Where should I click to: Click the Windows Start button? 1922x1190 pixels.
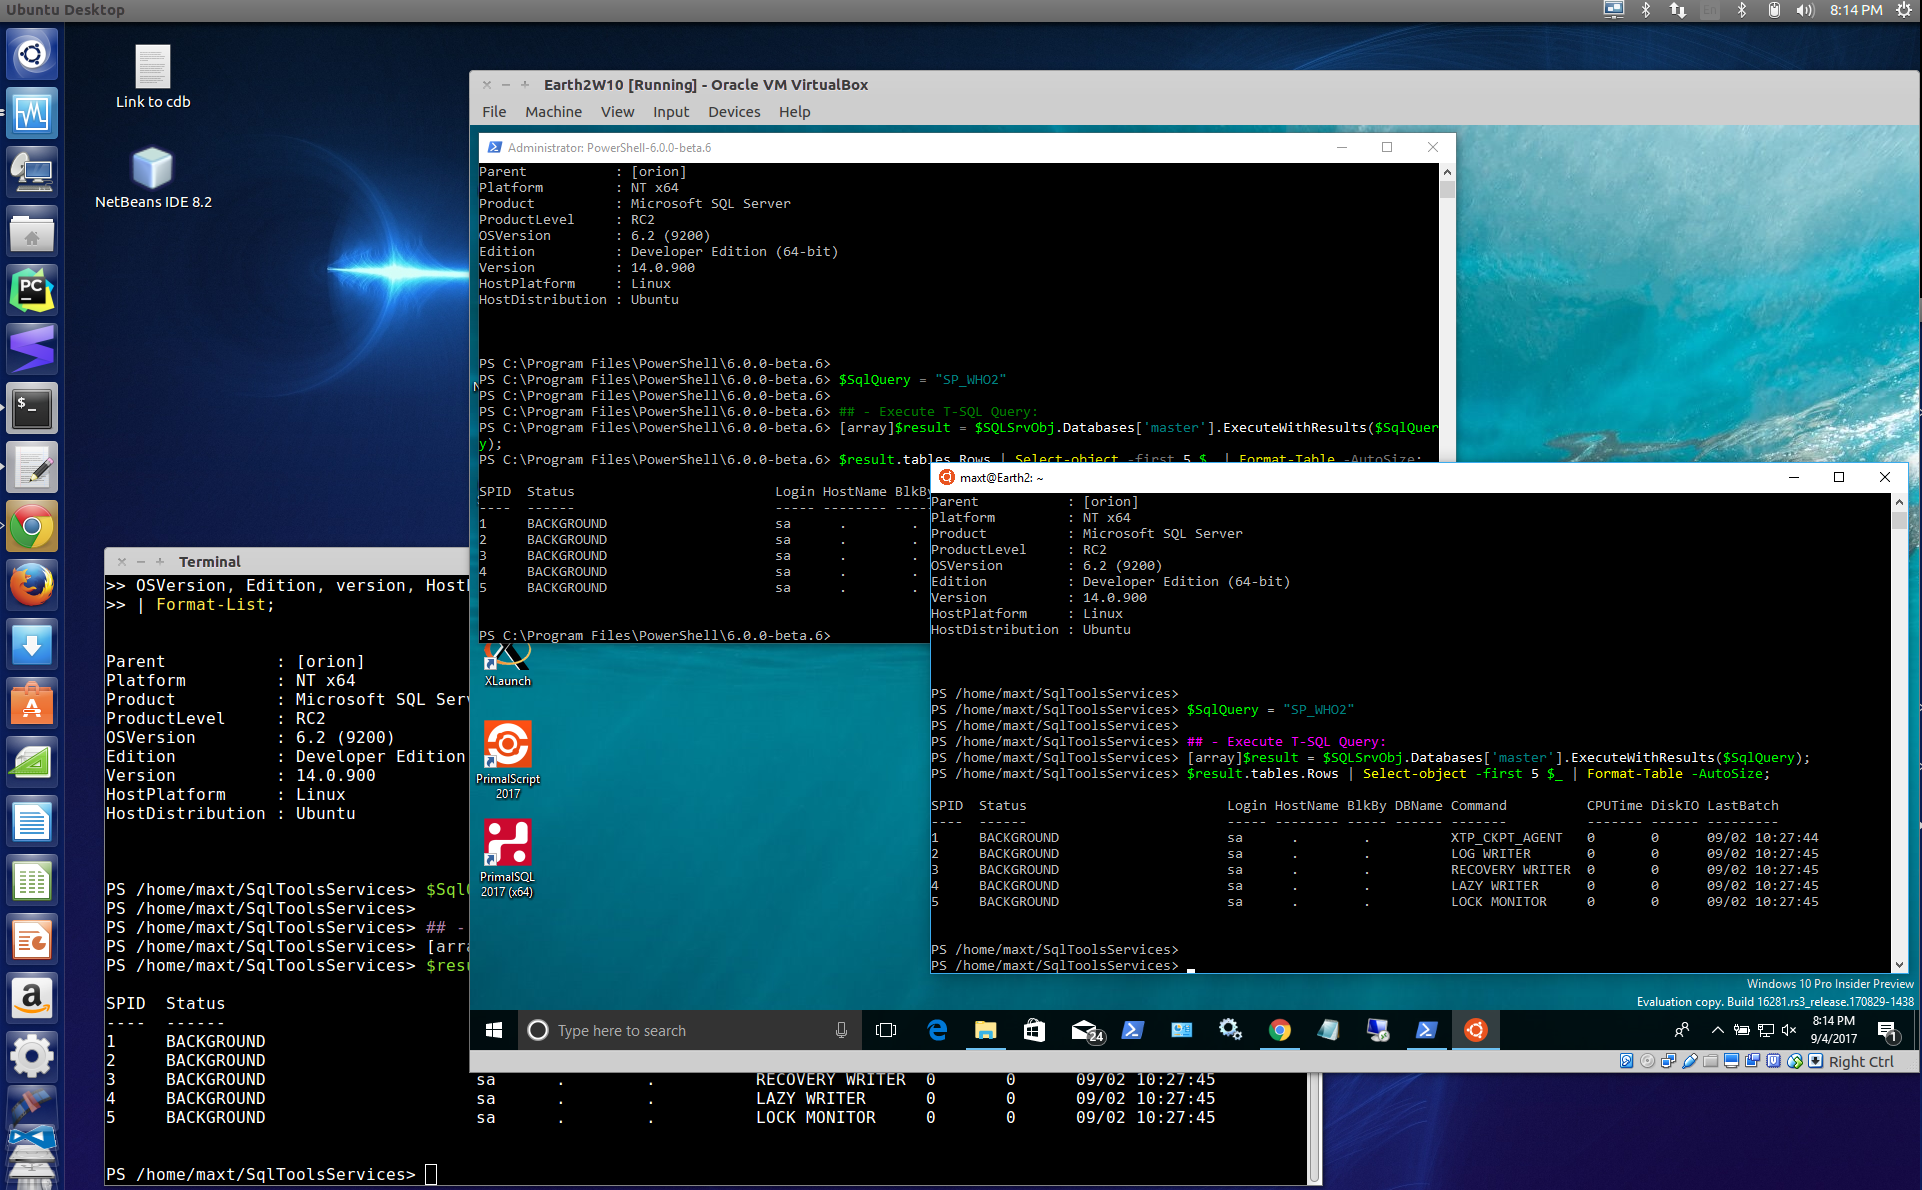[494, 1030]
